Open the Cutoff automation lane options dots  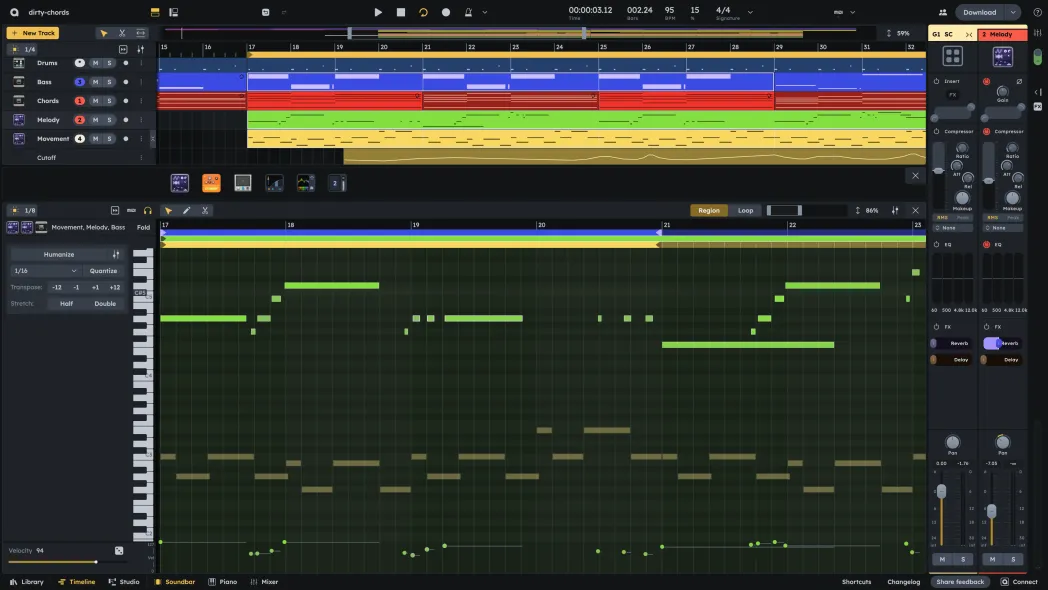click(141, 158)
